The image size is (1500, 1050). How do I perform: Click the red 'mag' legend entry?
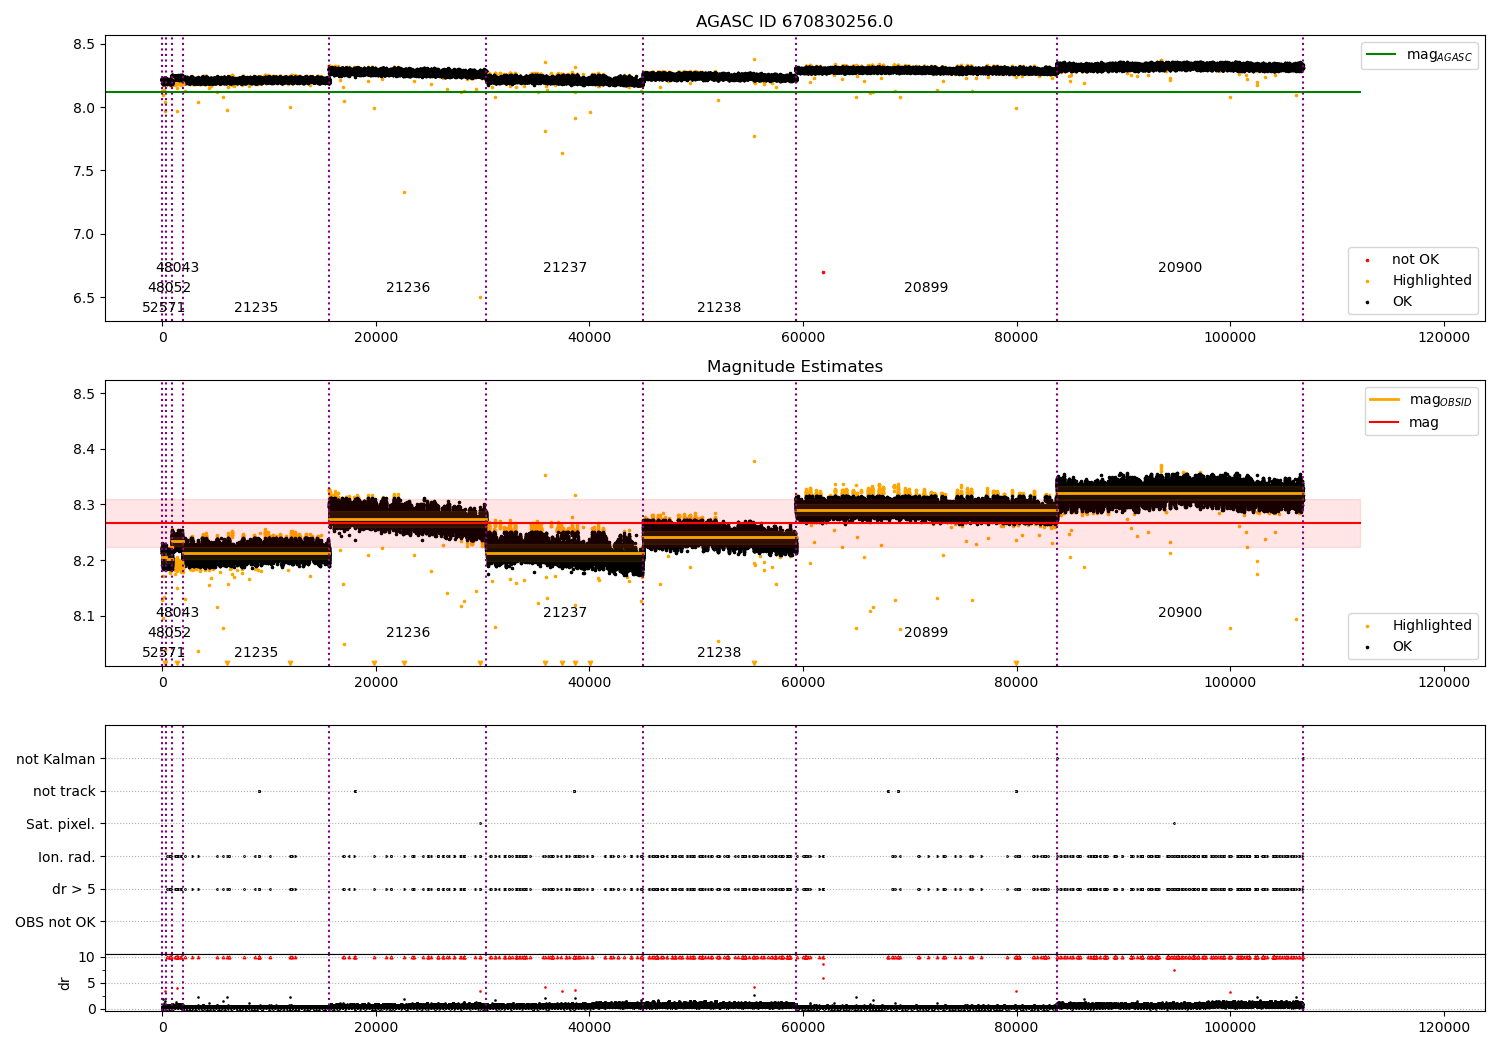coord(1404,423)
